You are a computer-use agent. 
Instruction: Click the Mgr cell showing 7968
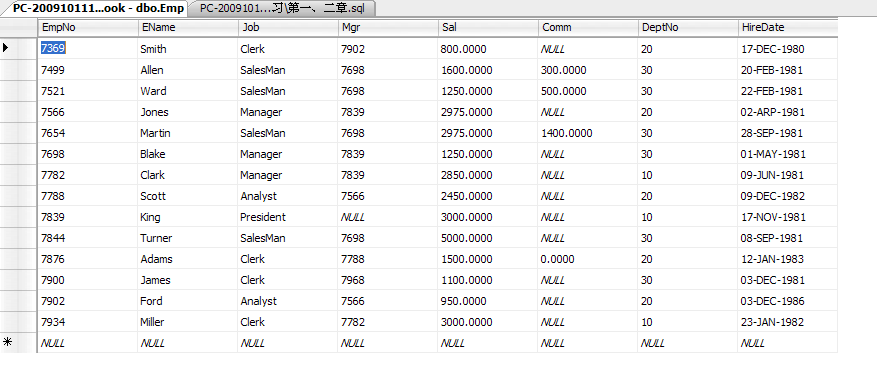388,280
